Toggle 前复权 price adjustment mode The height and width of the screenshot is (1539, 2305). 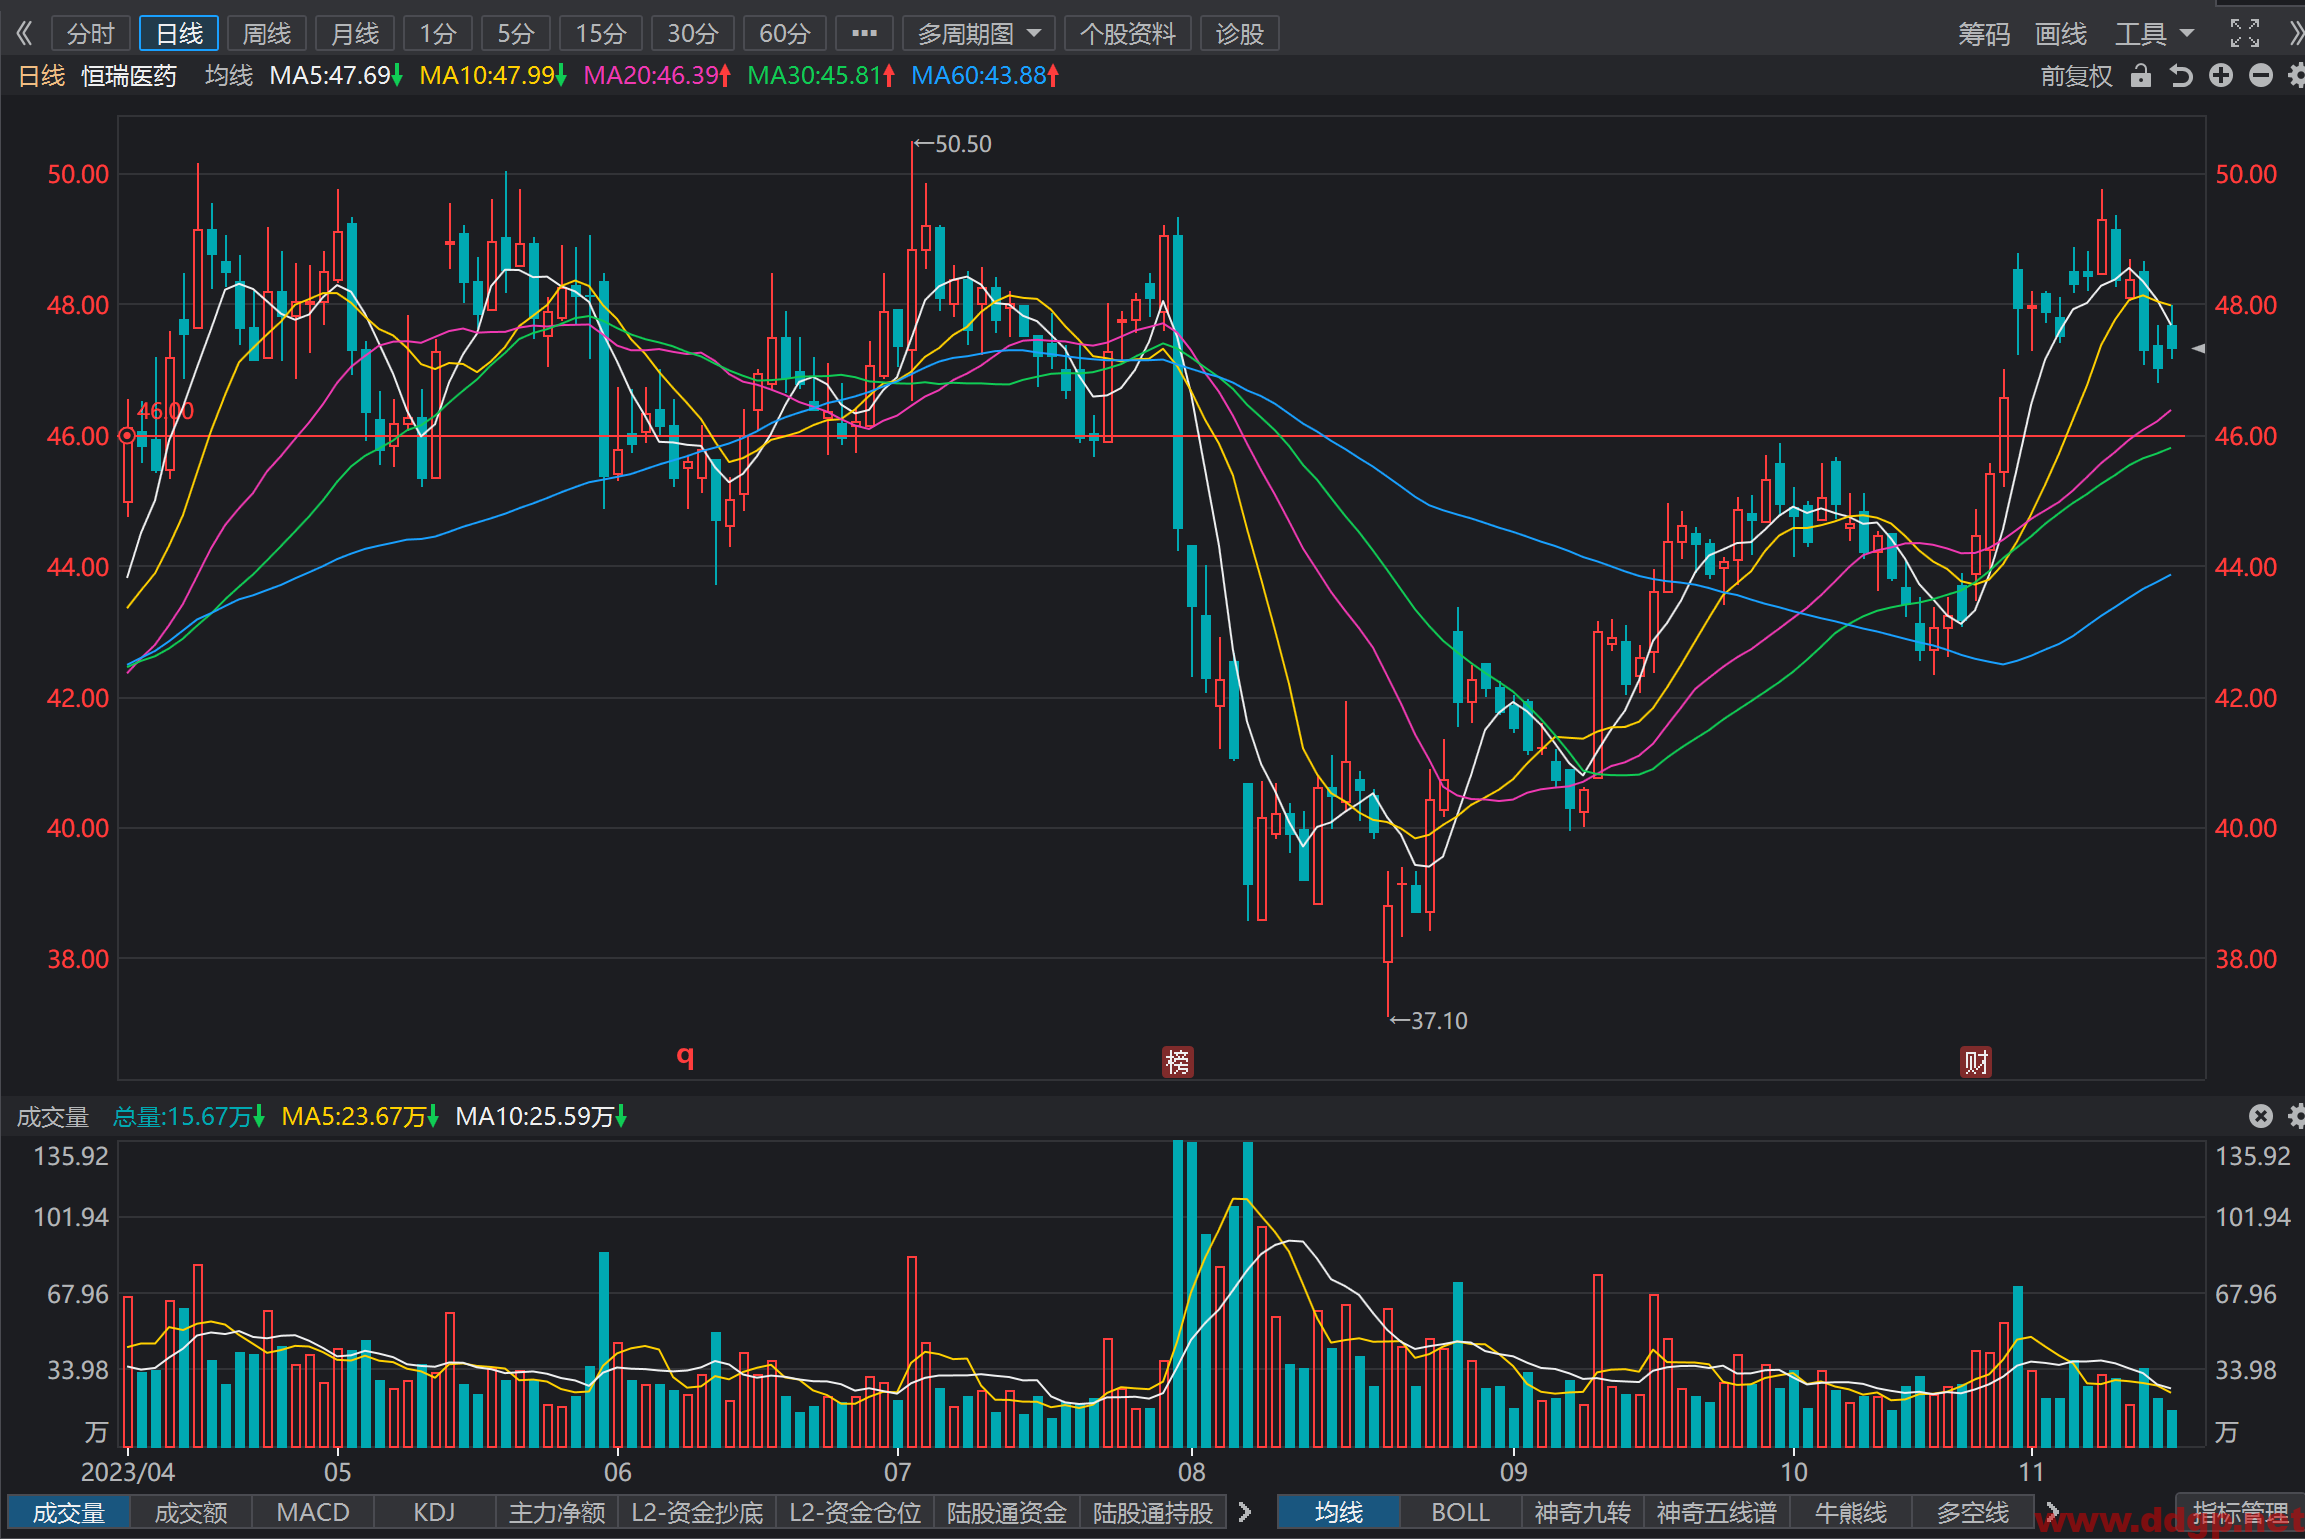(x=2076, y=76)
